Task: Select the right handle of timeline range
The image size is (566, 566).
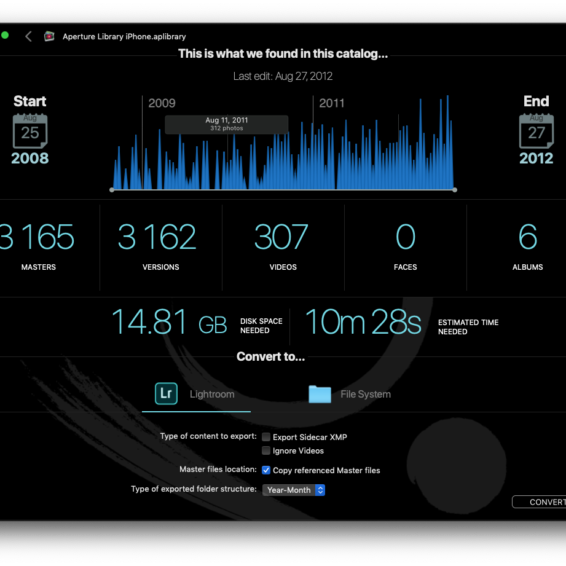Action: point(455,190)
